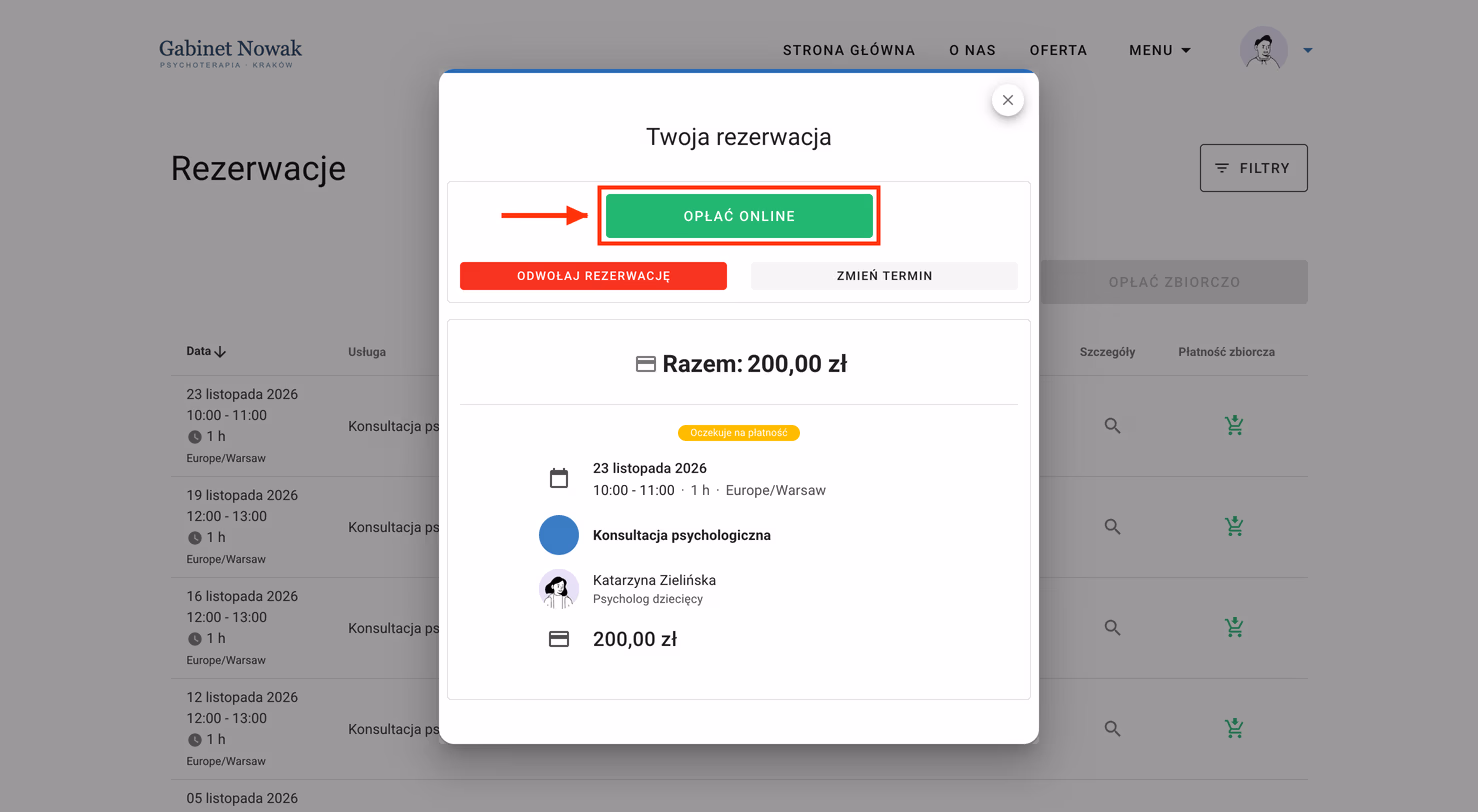Click the Opłać zbiorczo button
1478x812 pixels.
tap(1174, 282)
